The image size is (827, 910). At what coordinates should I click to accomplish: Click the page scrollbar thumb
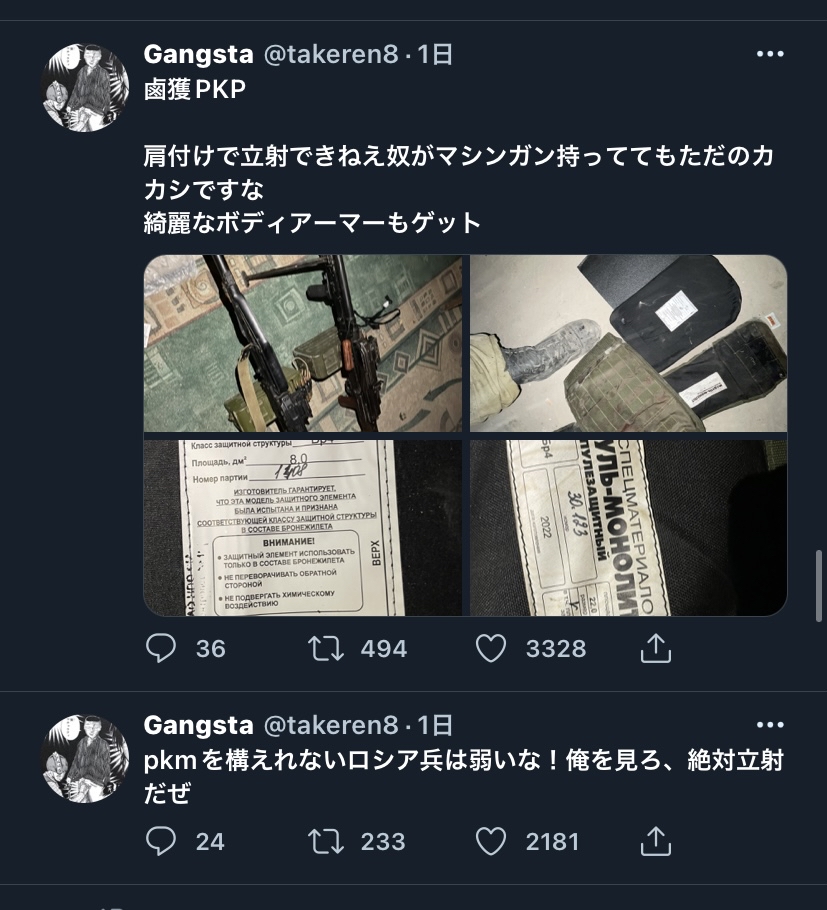818,586
